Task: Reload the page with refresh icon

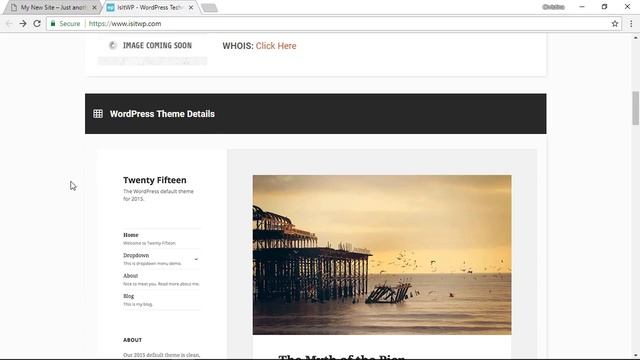Action: [37, 24]
